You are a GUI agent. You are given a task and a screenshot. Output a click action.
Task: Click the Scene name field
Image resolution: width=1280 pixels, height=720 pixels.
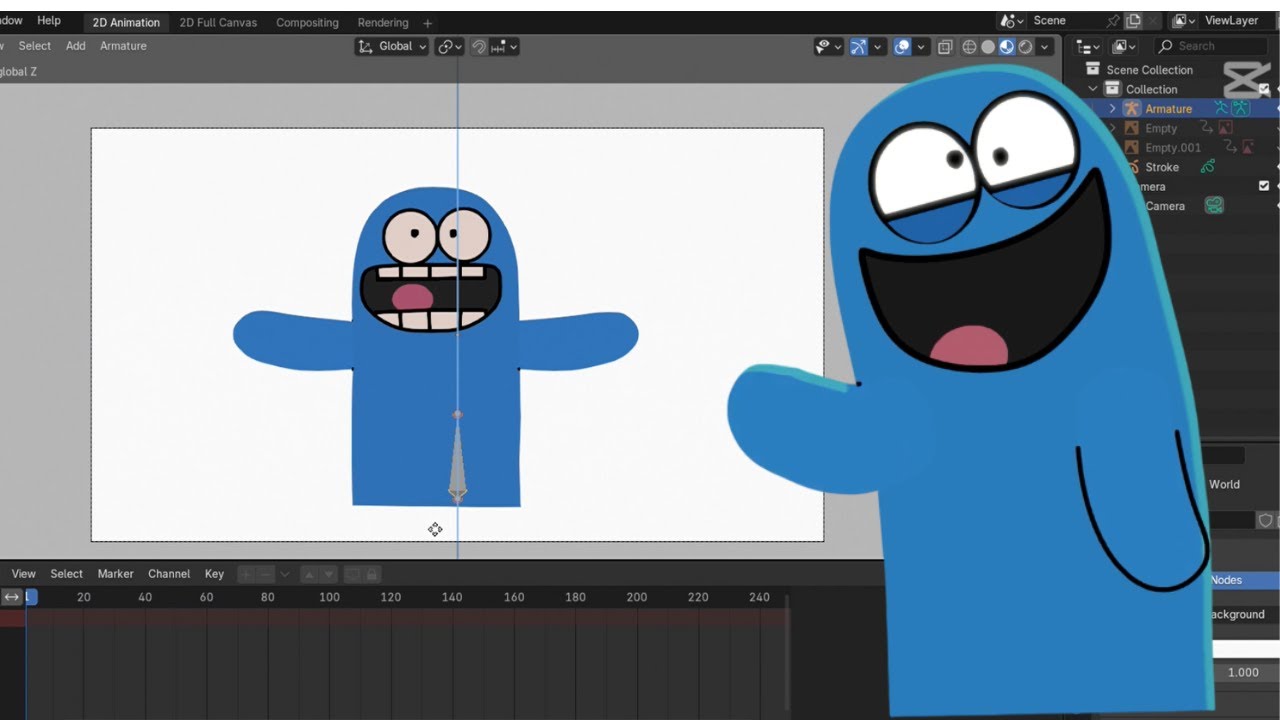tap(1063, 20)
